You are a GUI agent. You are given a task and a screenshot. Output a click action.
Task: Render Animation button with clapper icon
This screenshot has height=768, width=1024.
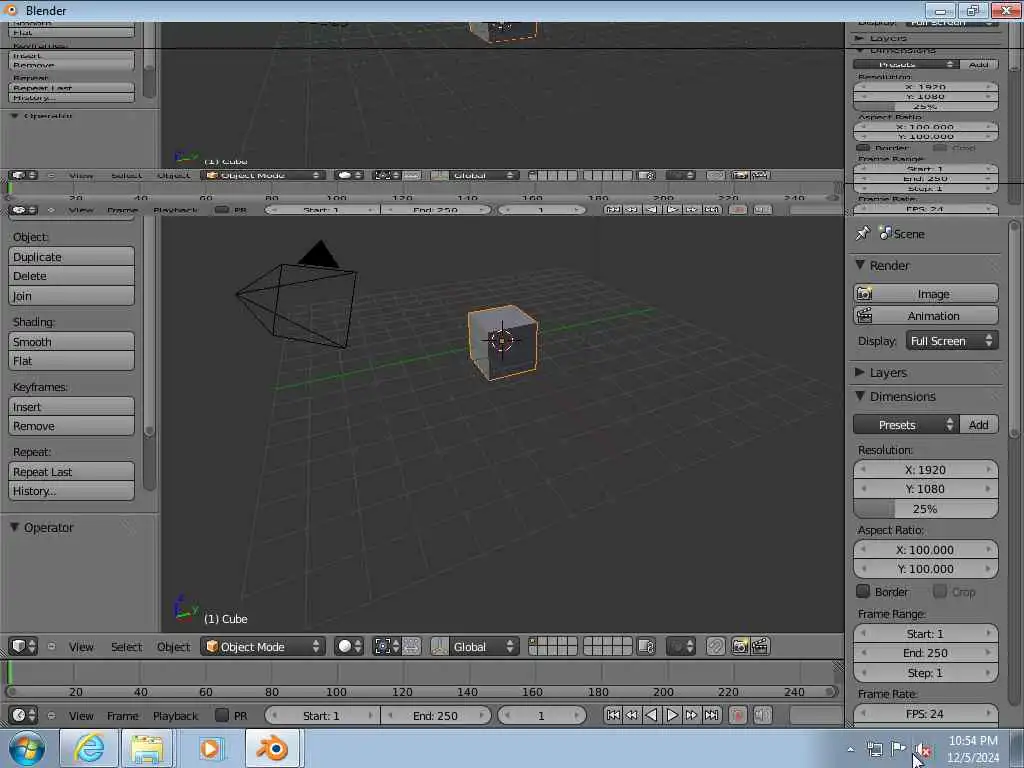[925, 315]
